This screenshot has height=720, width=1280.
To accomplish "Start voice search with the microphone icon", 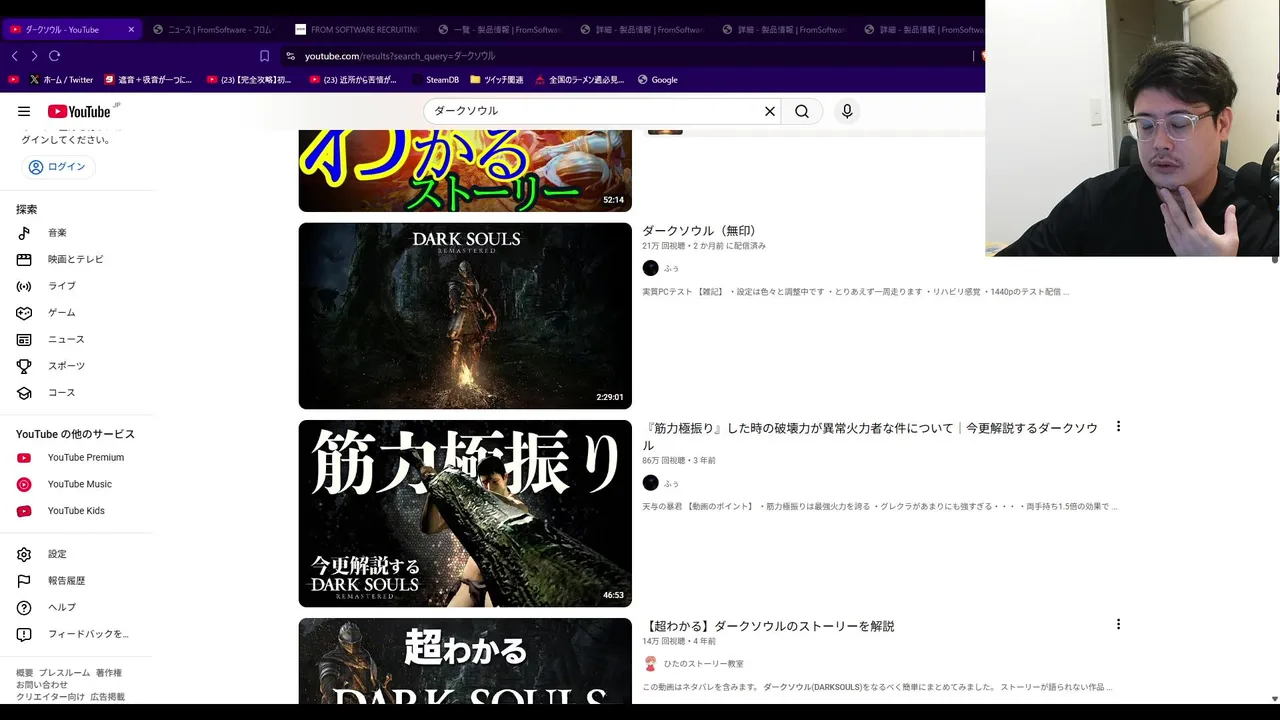I will [x=847, y=111].
